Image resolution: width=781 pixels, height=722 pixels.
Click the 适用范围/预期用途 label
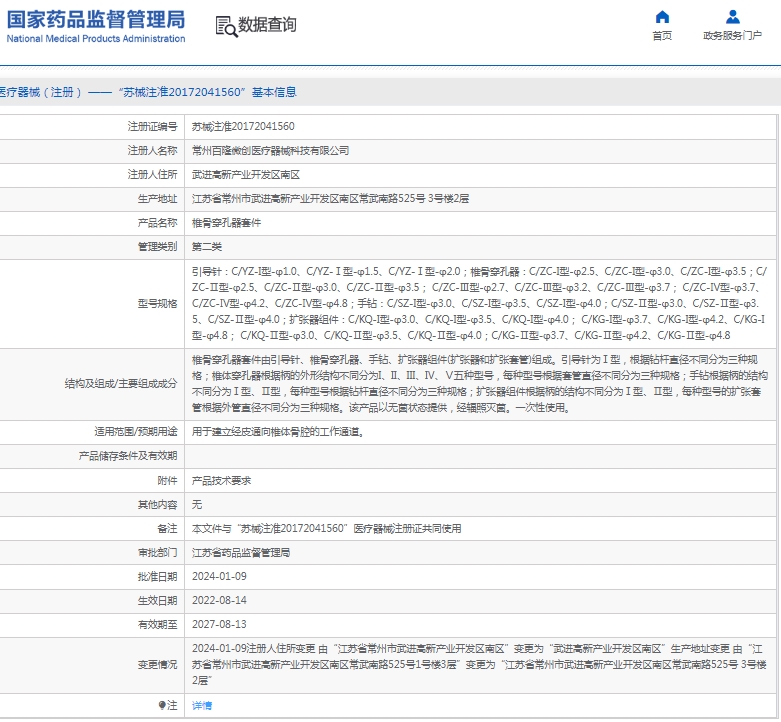pyautogui.click(x=136, y=432)
